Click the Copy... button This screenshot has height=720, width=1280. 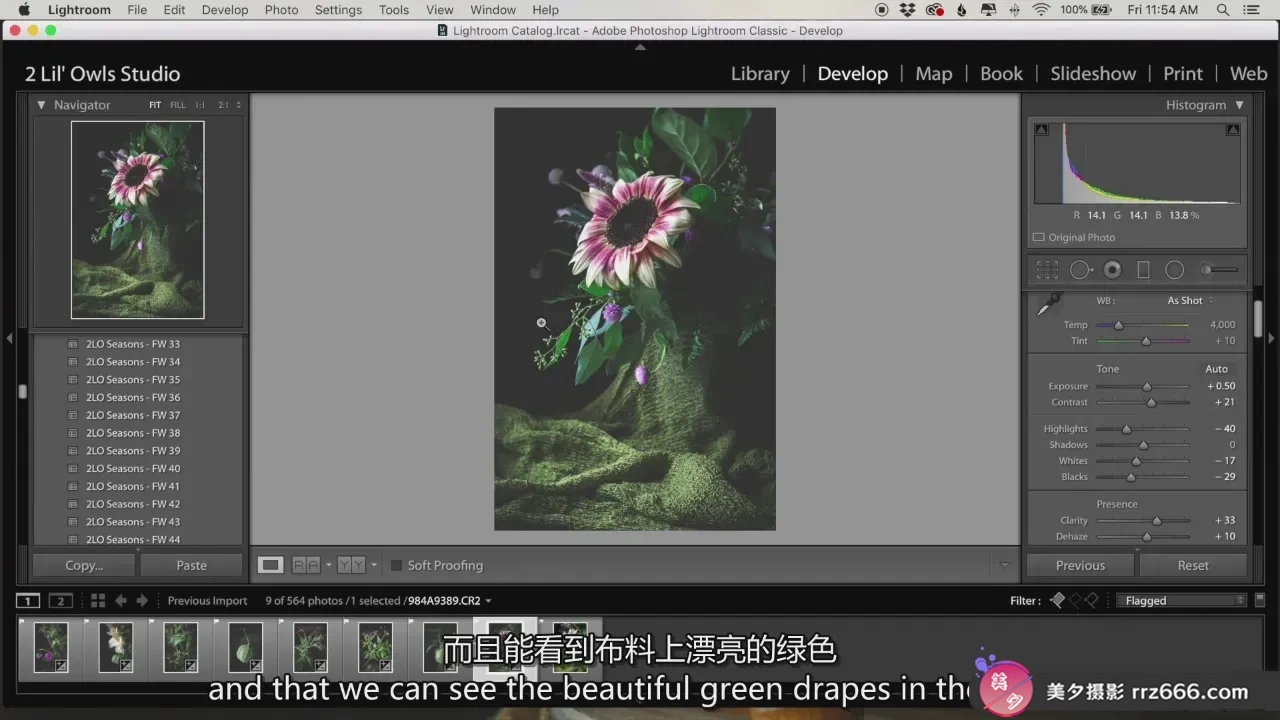click(84, 565)
